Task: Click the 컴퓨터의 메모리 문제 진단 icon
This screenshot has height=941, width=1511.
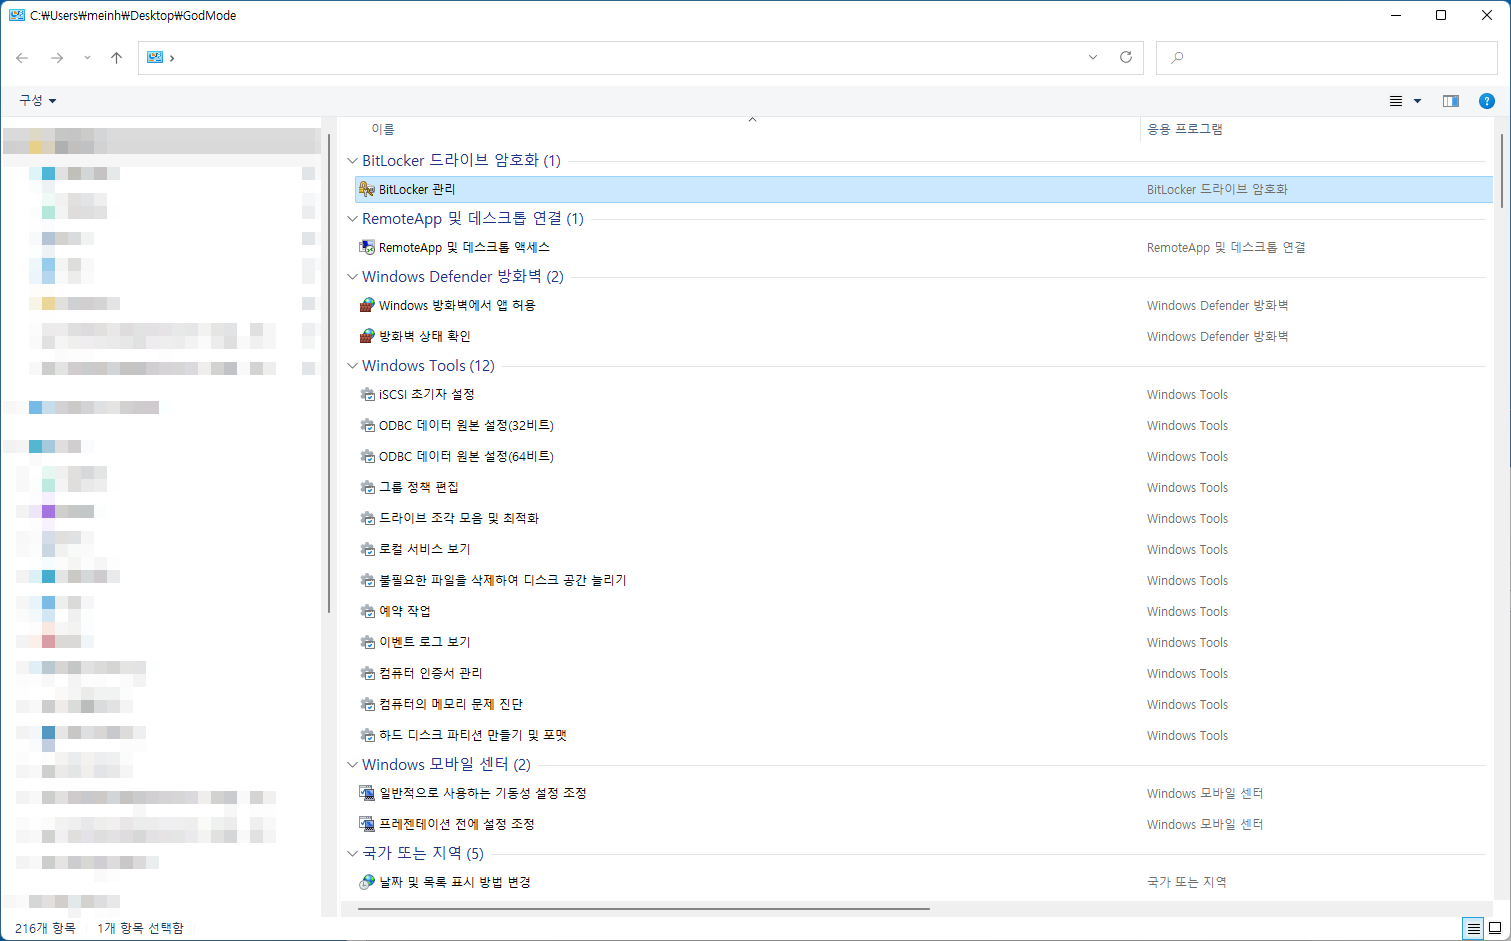Action: tap(367, 704)
